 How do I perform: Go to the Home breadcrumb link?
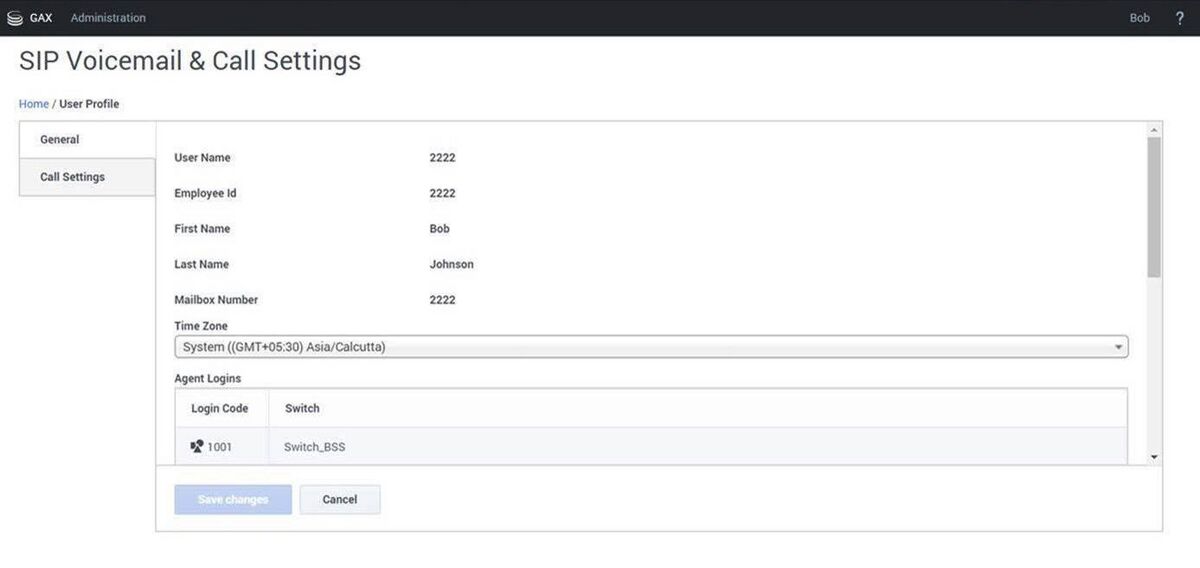pyautogui.click(x=33, y=104)
